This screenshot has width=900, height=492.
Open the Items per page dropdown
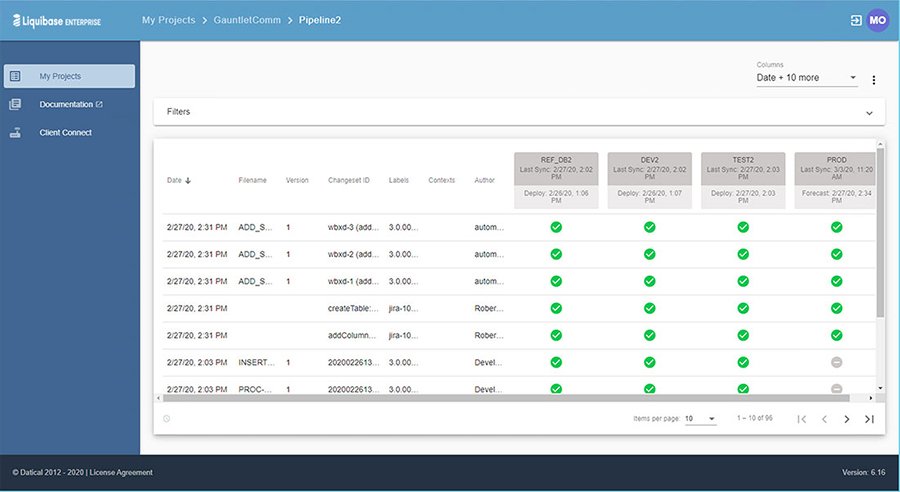[x=700, y=419]
